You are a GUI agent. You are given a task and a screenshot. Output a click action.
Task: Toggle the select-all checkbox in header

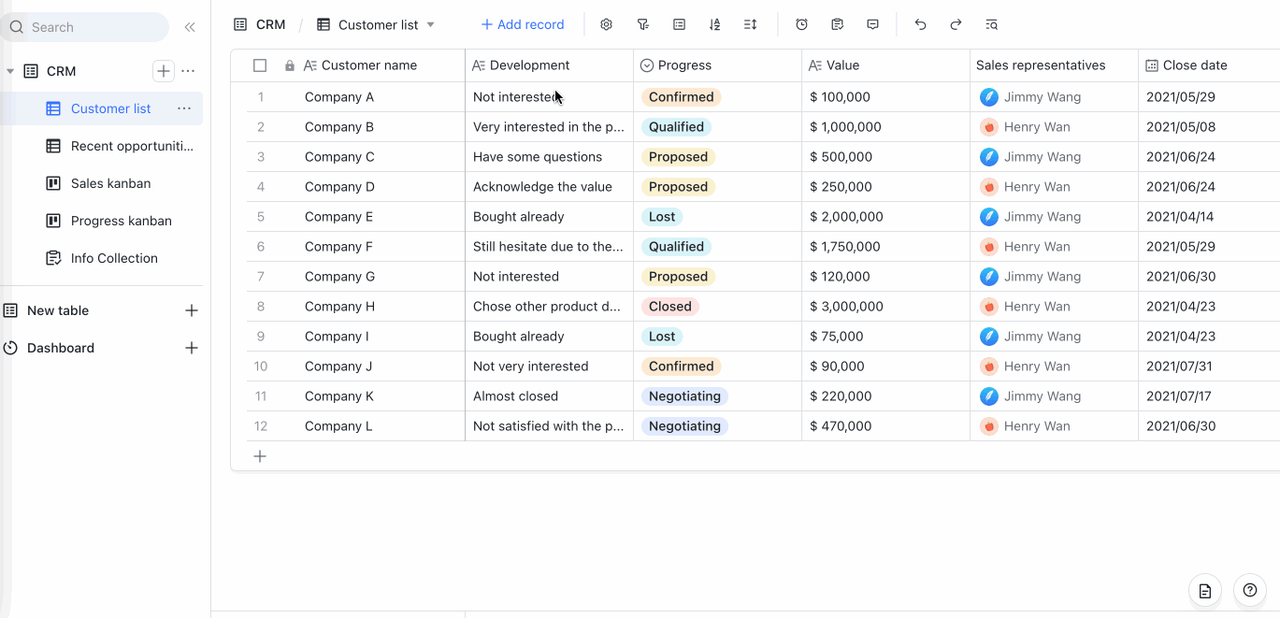pyautogui.click(x=260, y=66)
